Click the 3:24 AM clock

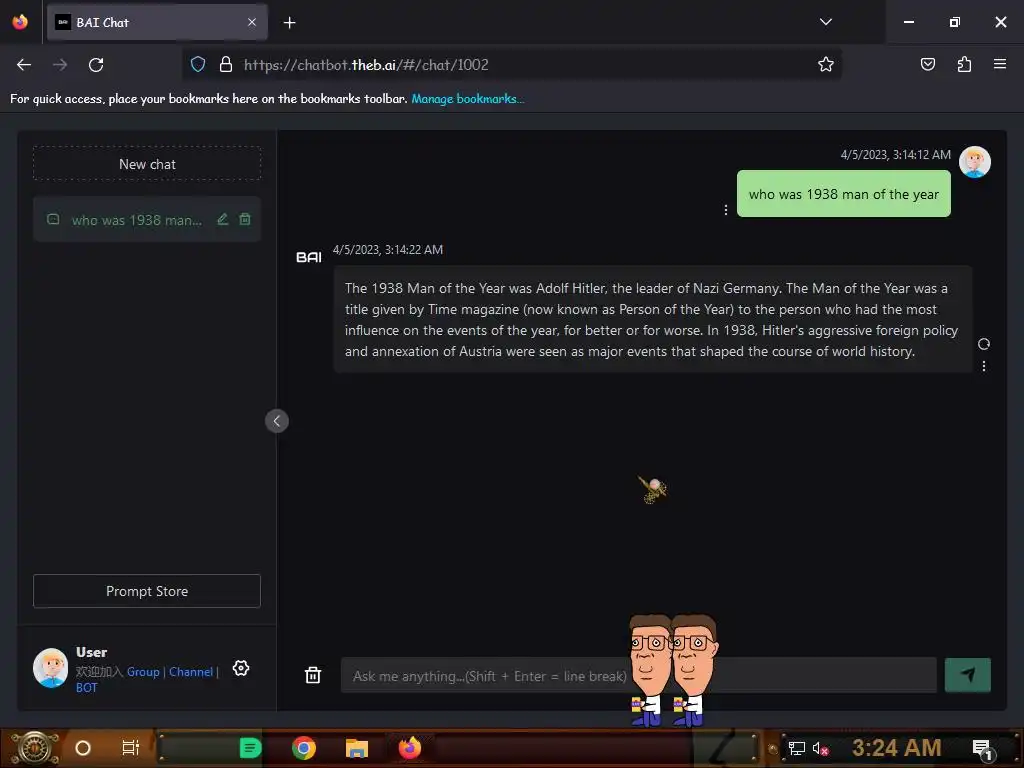[x=897, y=748]
